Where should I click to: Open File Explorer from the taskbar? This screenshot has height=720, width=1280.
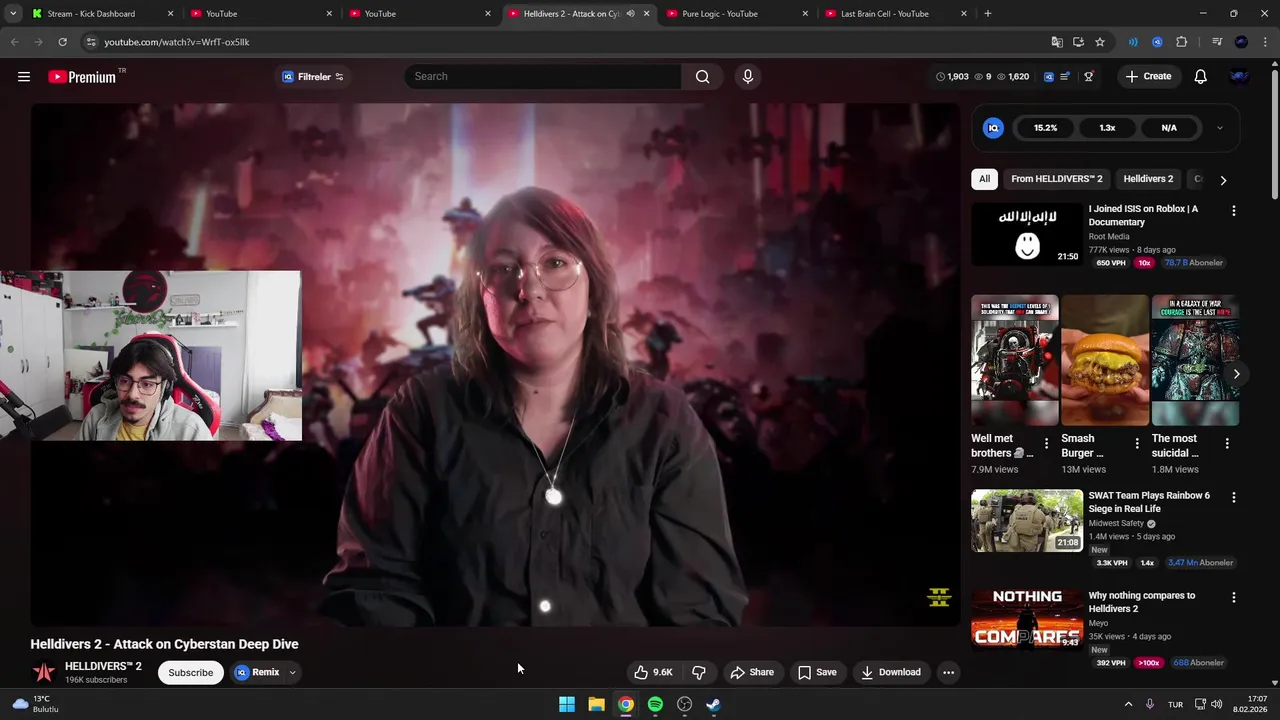tap(596, 704)
